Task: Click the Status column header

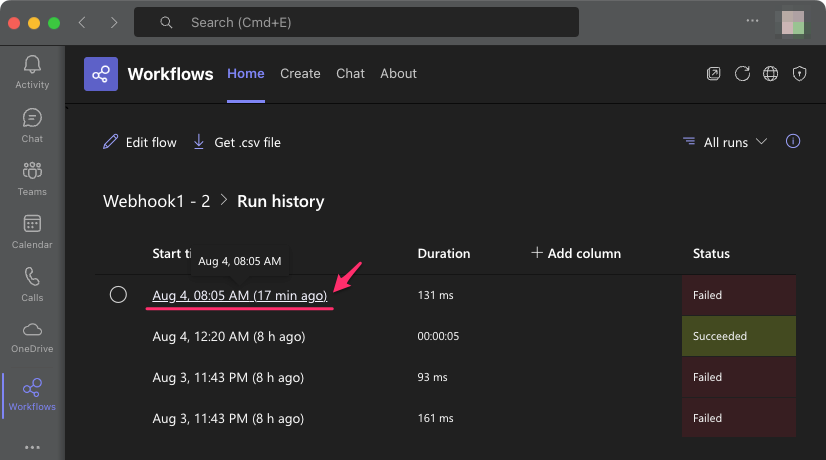Action: pyautogui.click(x=711, y=253)
